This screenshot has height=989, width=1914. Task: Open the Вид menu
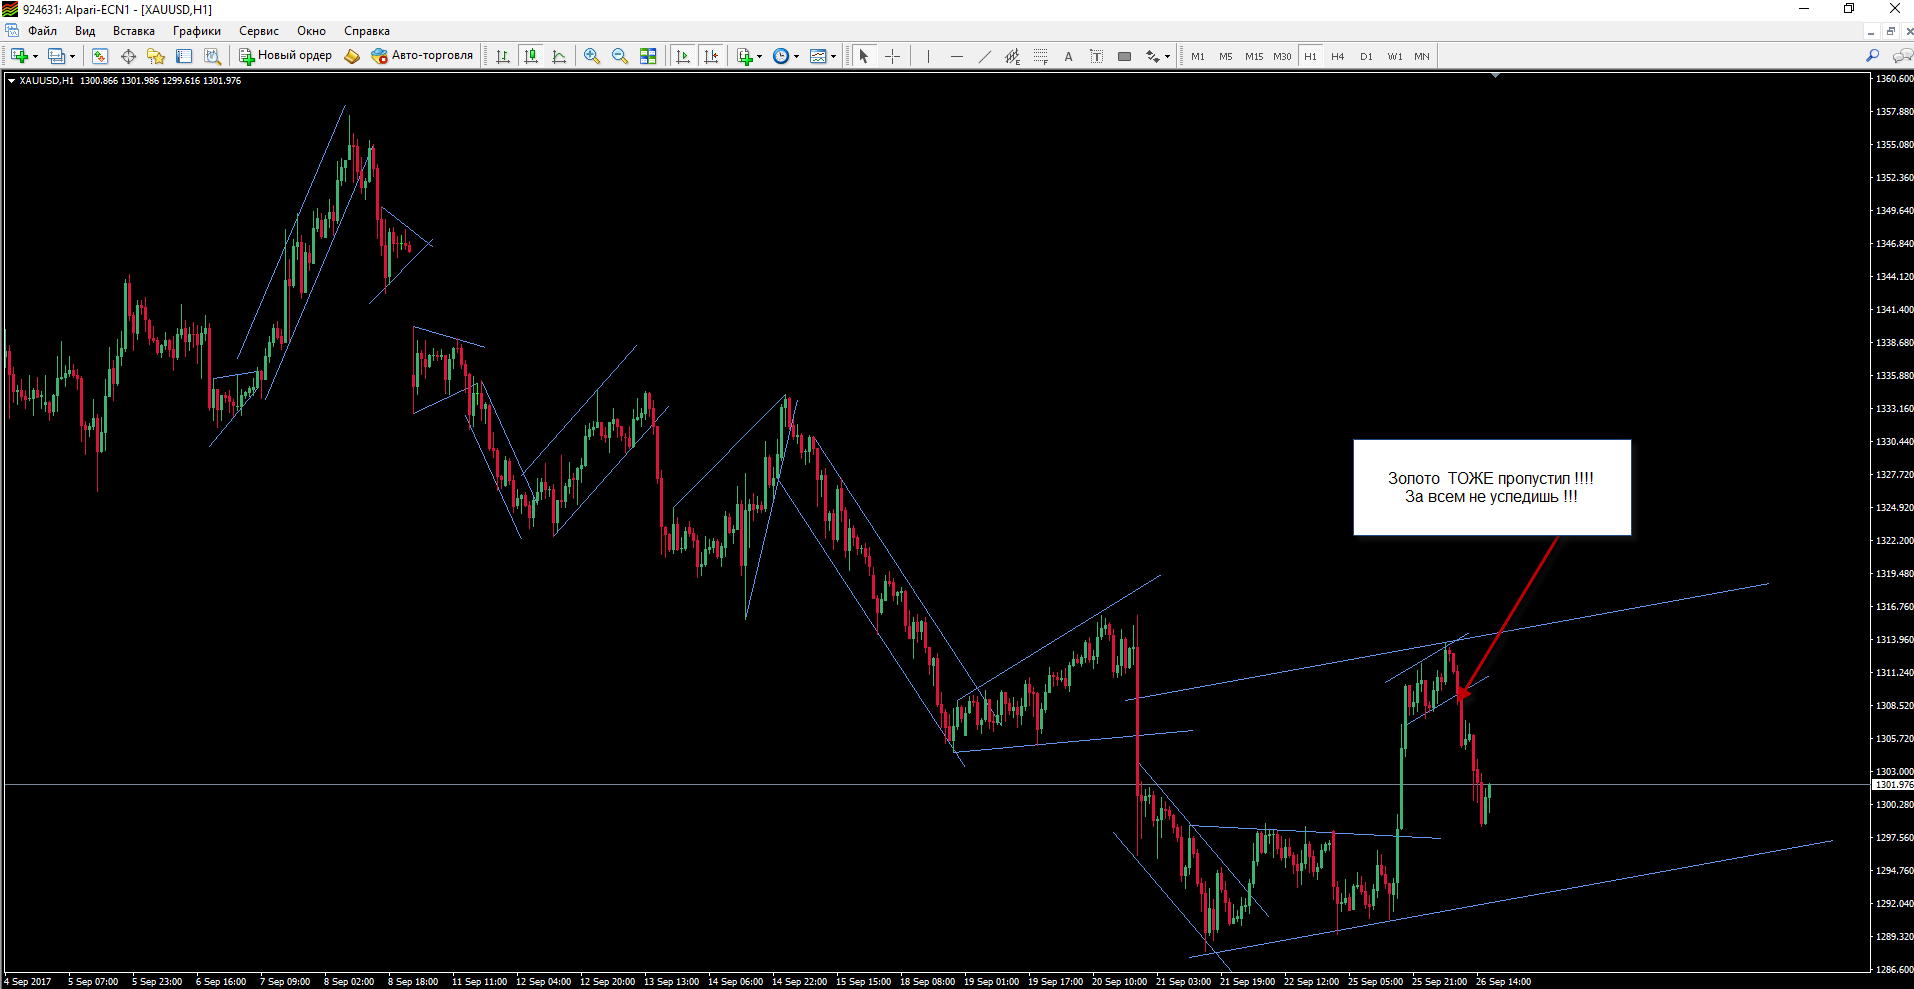coord(85,31)
